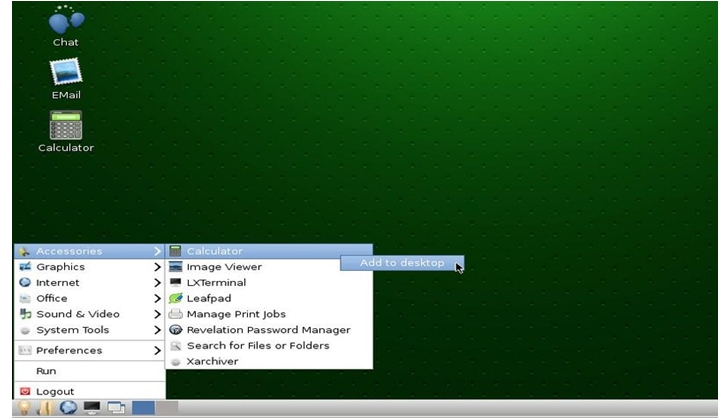Viewport: 726px width, 420px height.
Task: Choose Add to desktop
Action: pos(402,263)
